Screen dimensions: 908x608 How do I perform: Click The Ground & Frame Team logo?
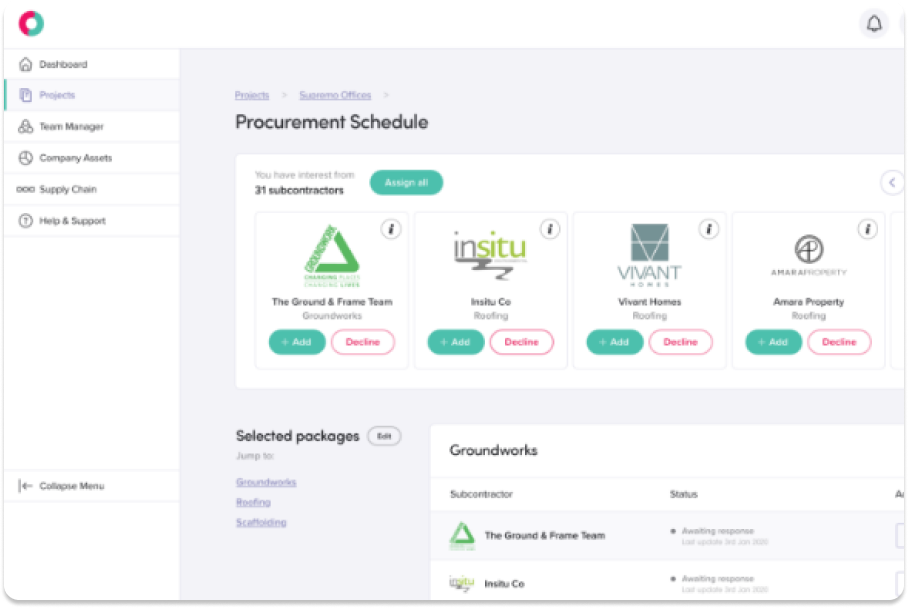(332, 256)
